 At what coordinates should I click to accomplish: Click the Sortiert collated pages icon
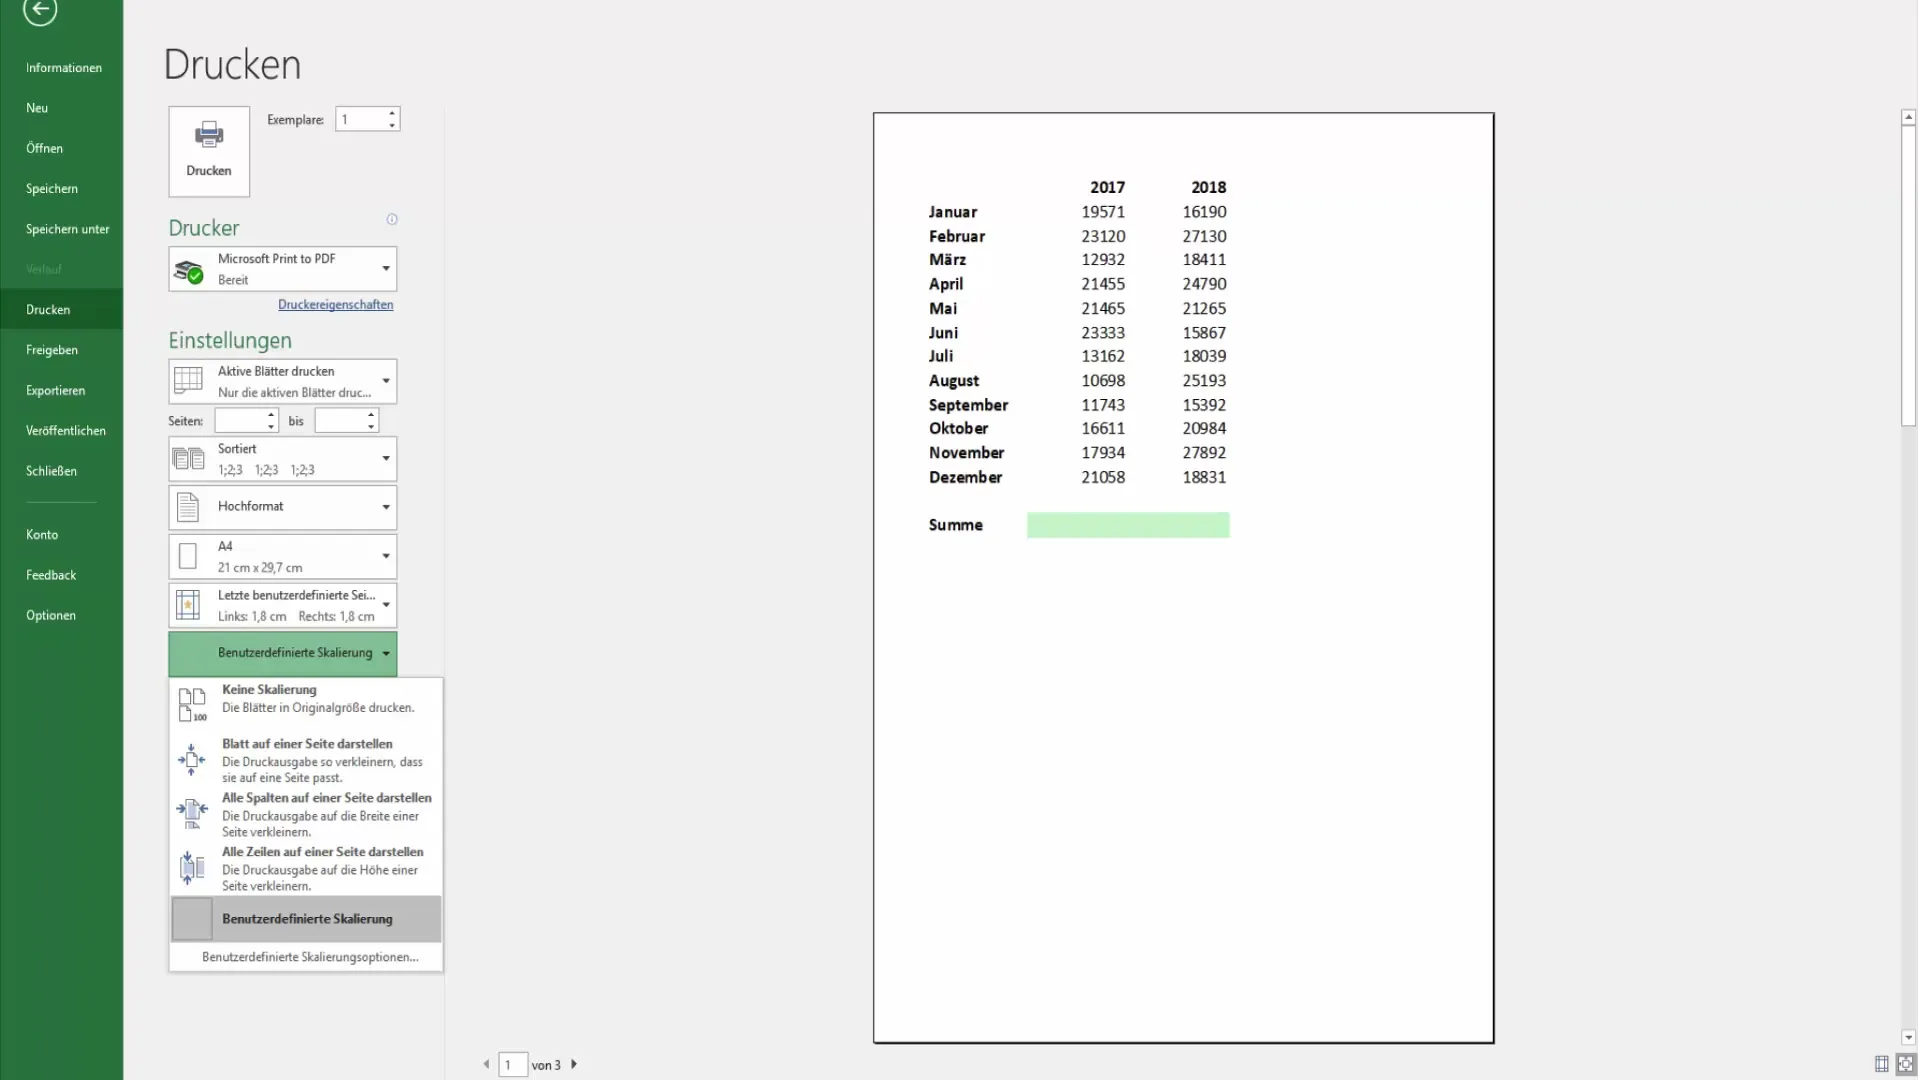tap(188, 459)
